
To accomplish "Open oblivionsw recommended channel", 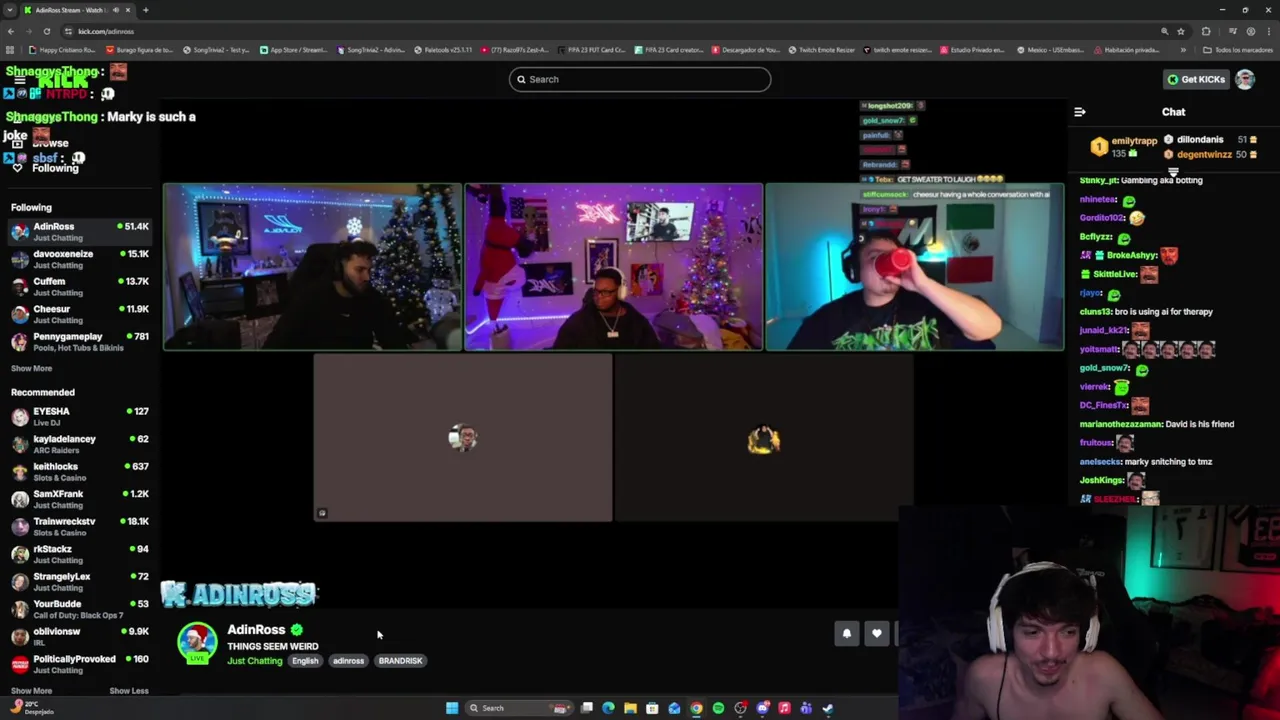I will click(x=80, y=636).
